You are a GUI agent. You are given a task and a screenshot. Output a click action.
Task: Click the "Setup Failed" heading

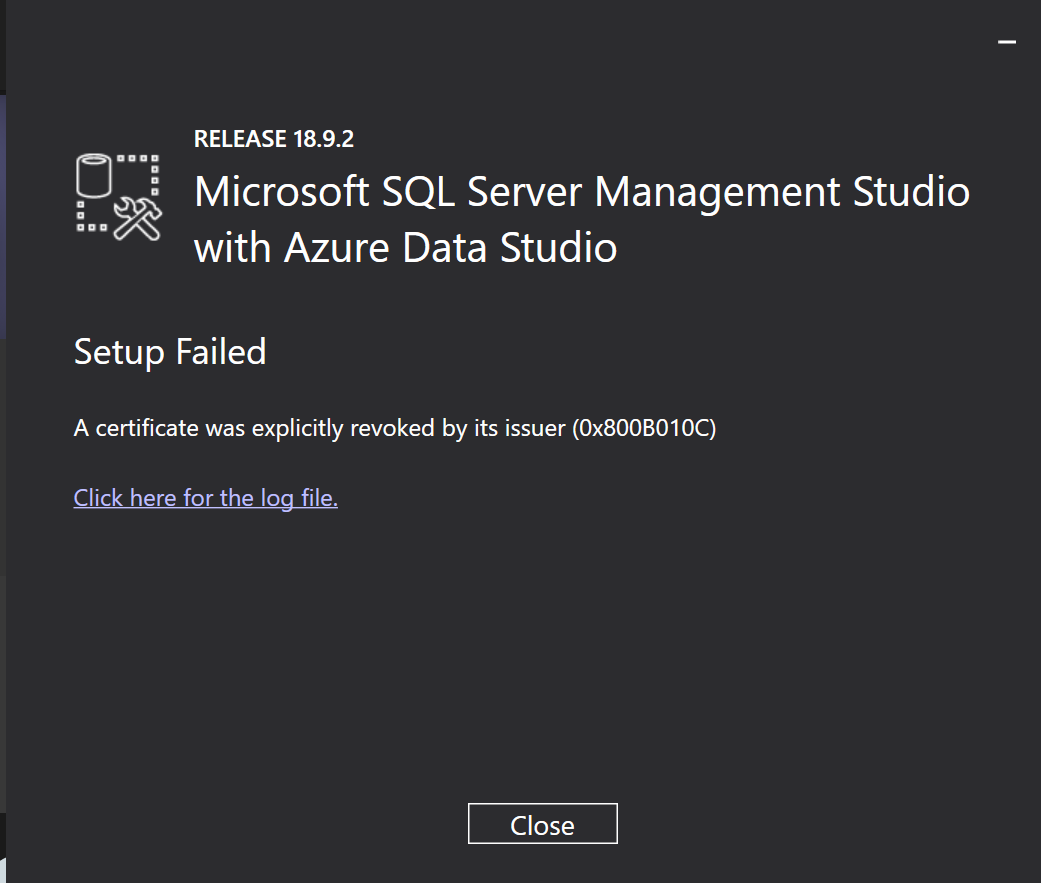[x=170, y=352]
